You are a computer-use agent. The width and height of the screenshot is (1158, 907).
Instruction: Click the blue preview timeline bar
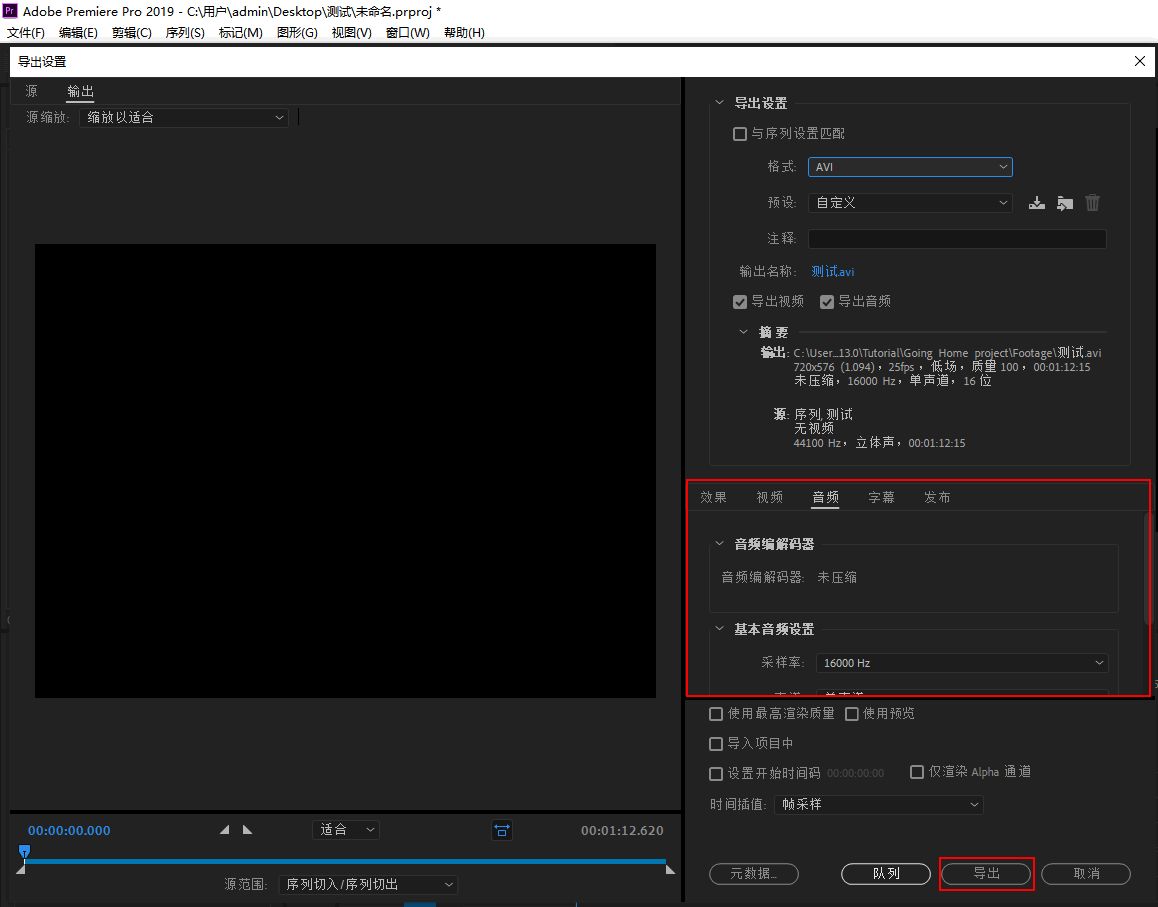coord(345,861)
